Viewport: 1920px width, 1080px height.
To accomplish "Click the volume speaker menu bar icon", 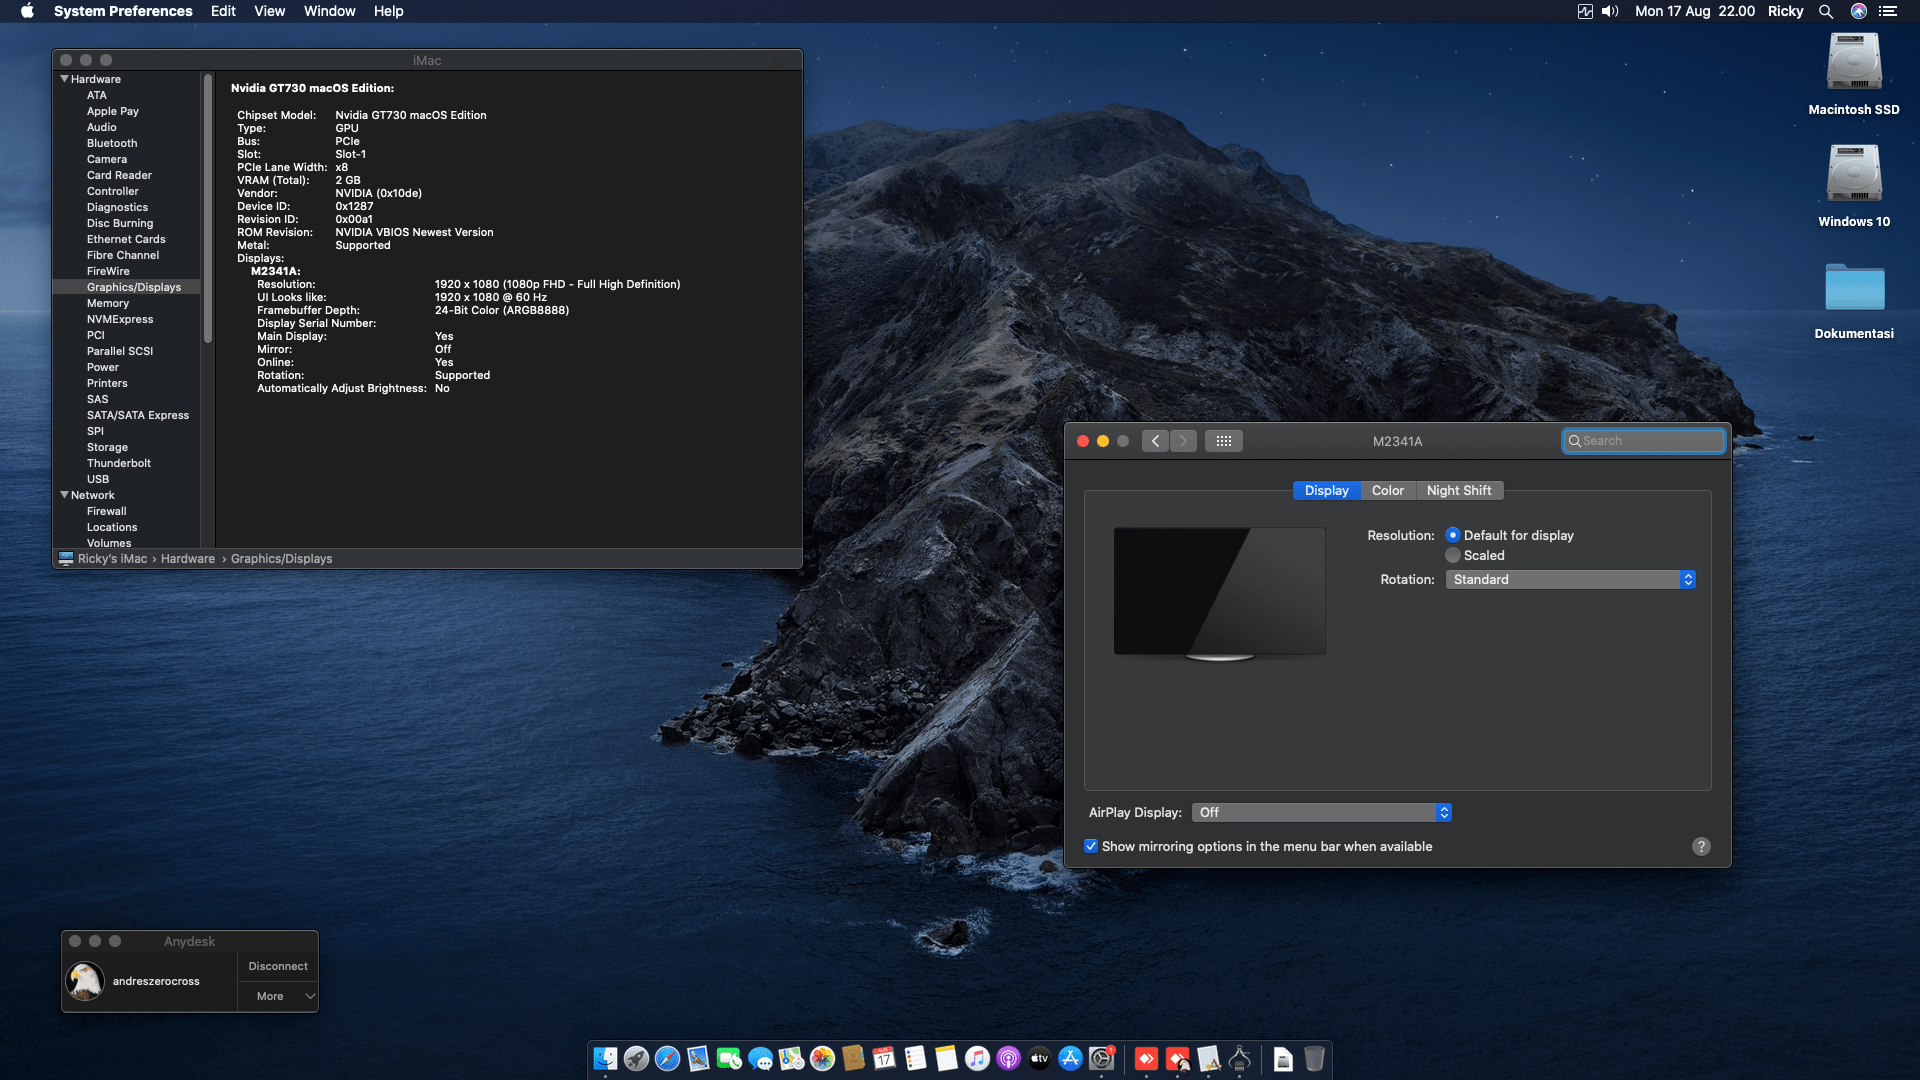I will click(1610, 11).
